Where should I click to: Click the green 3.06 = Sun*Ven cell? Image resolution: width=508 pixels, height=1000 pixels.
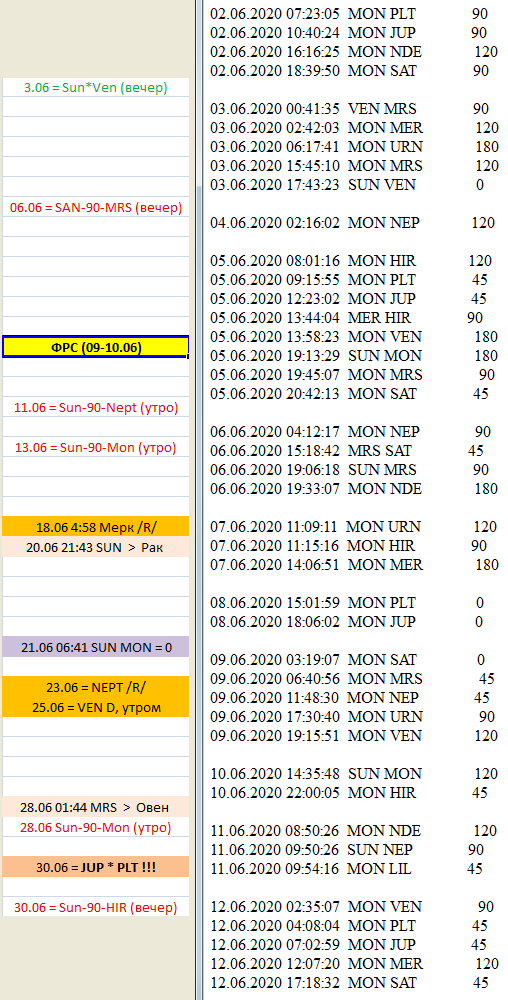coord(96,87)
